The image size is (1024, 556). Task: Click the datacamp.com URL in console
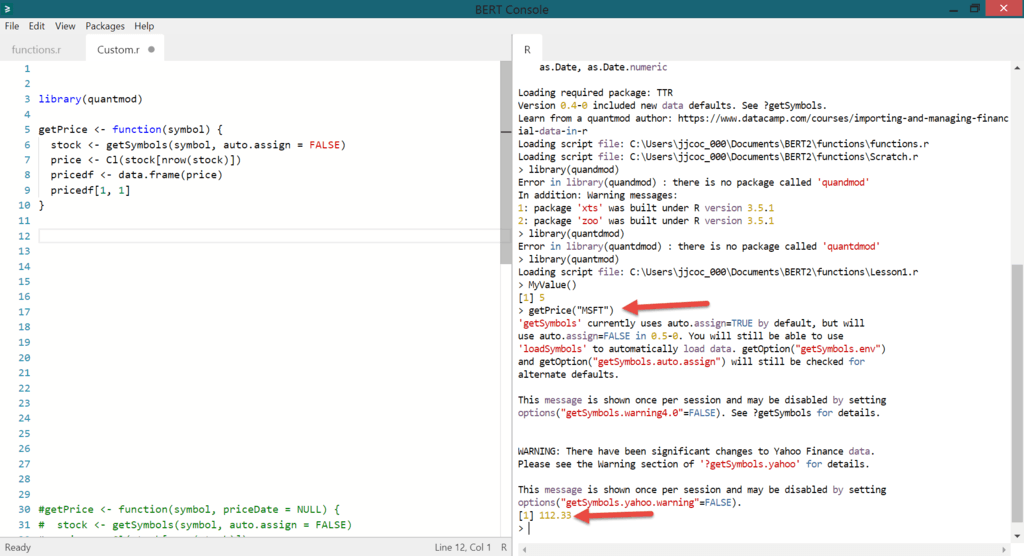pos(763,125)
